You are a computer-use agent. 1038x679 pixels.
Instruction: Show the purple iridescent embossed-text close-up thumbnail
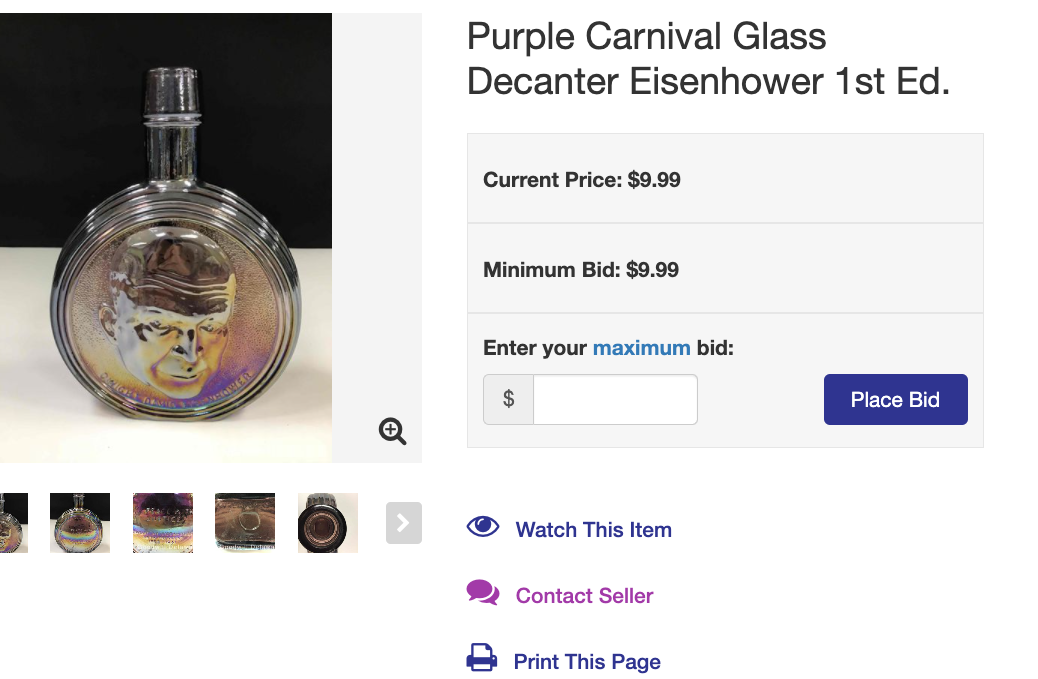(x=163, y=523)
